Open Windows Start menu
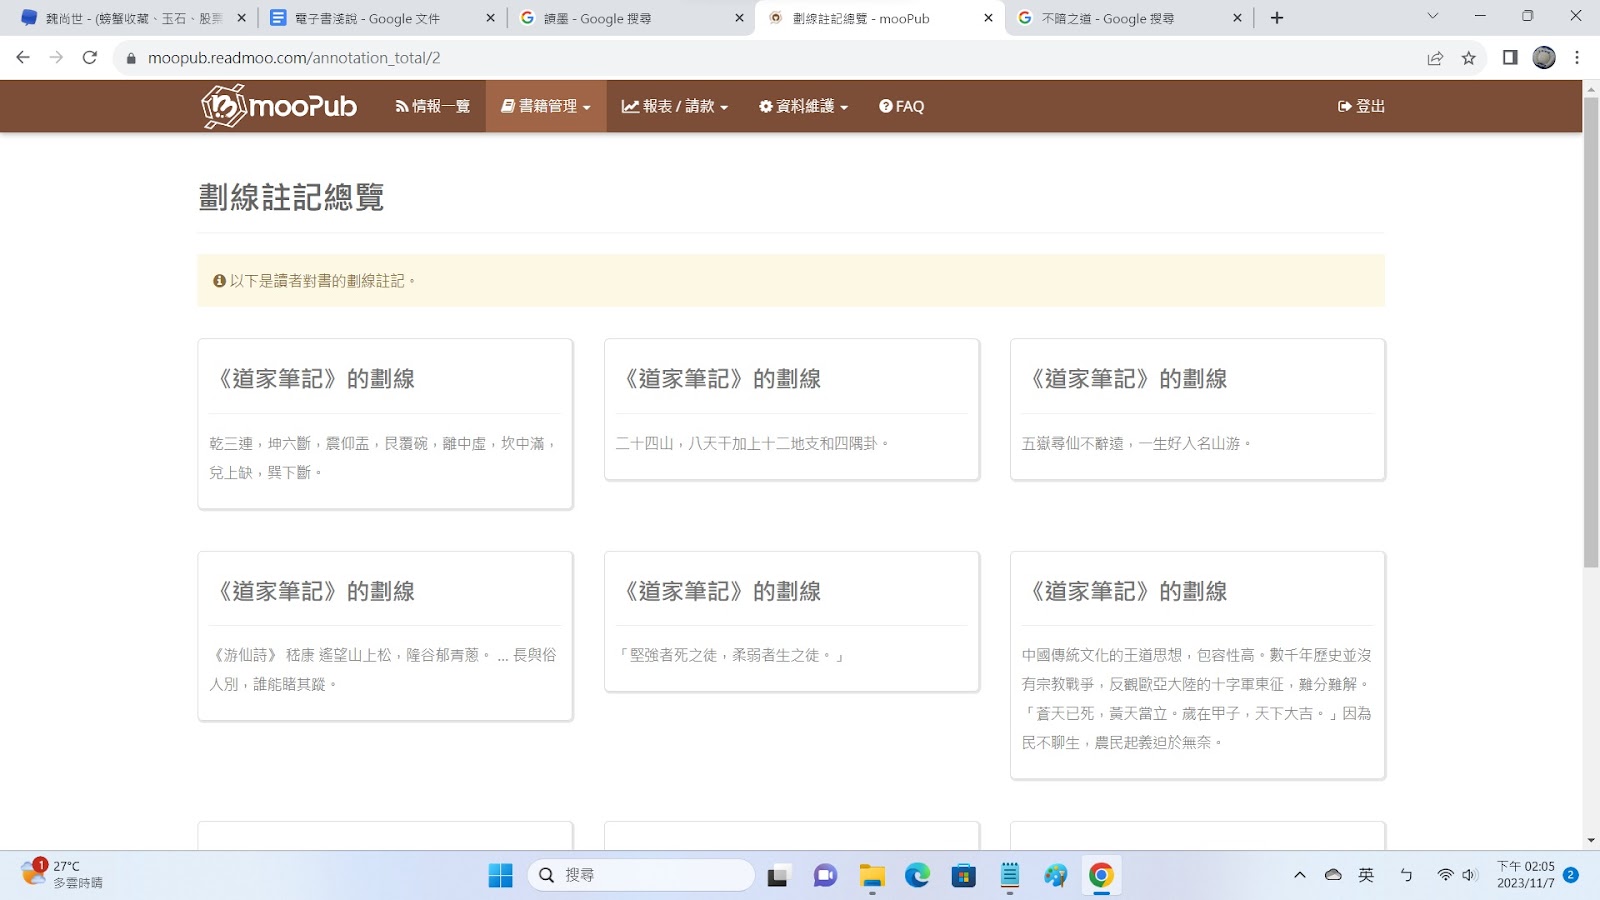Screen dimensions: 1600x900 (x=500, y=875)
